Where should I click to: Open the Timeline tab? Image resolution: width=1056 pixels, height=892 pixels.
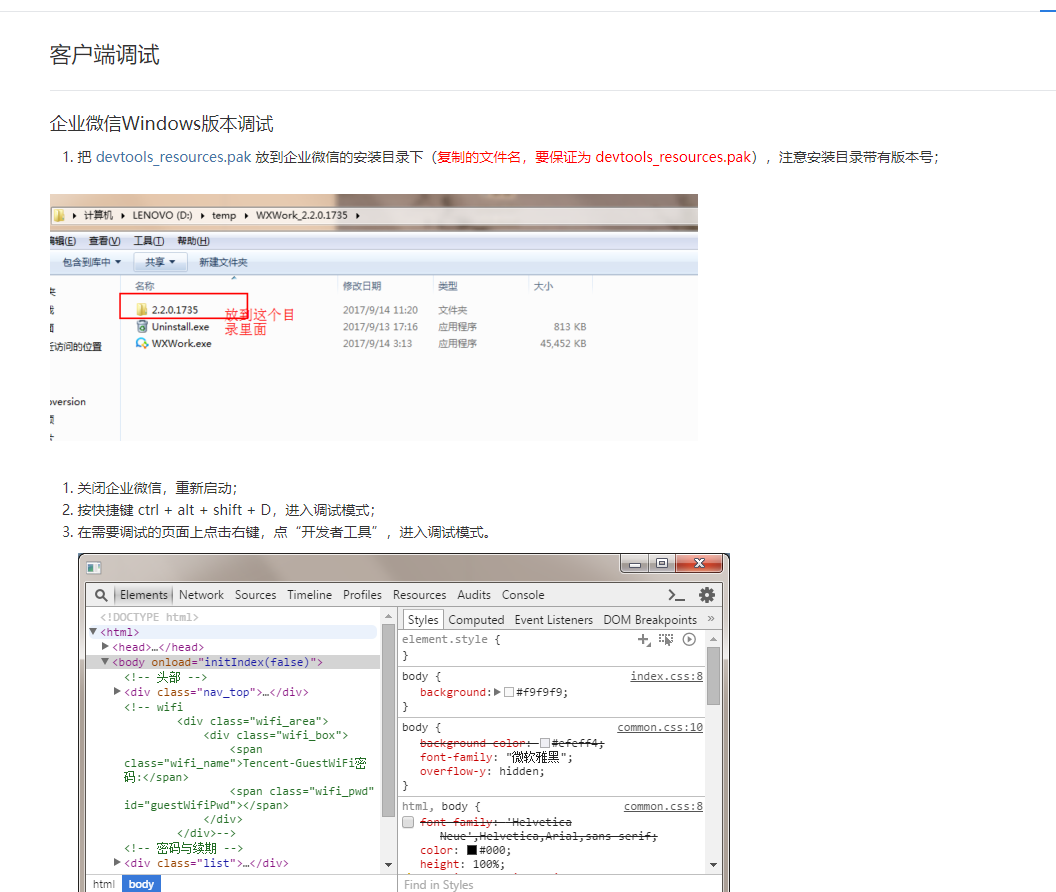coord(309,595)
